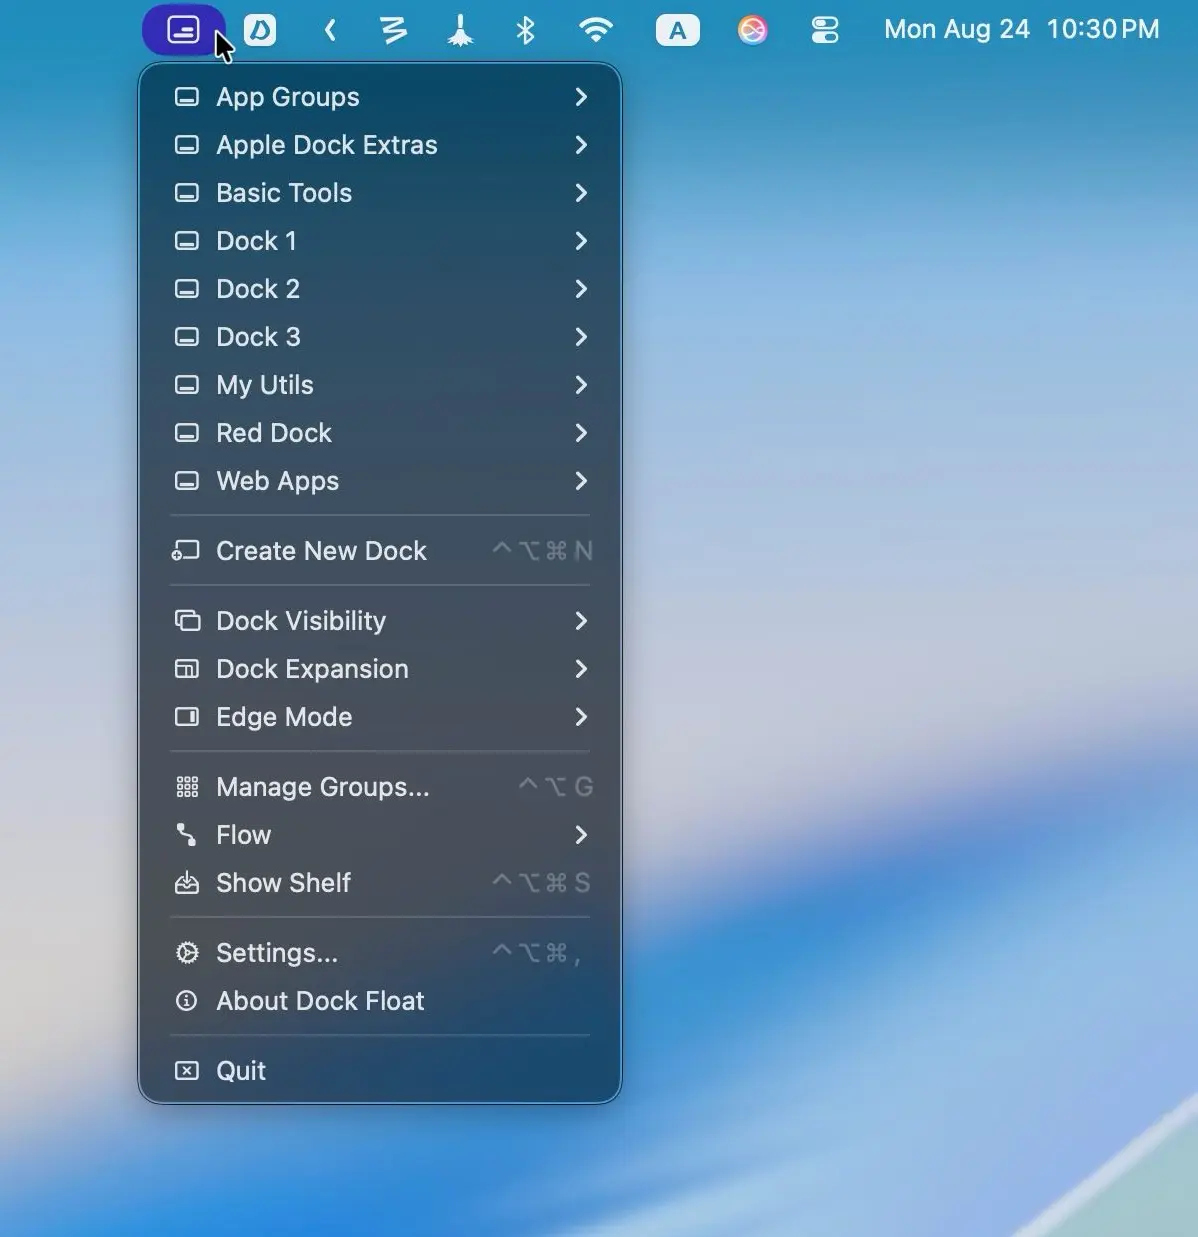Click the gear icon beside Settings
This screenshot has height=1237, width=1198.
click(187, 953)
